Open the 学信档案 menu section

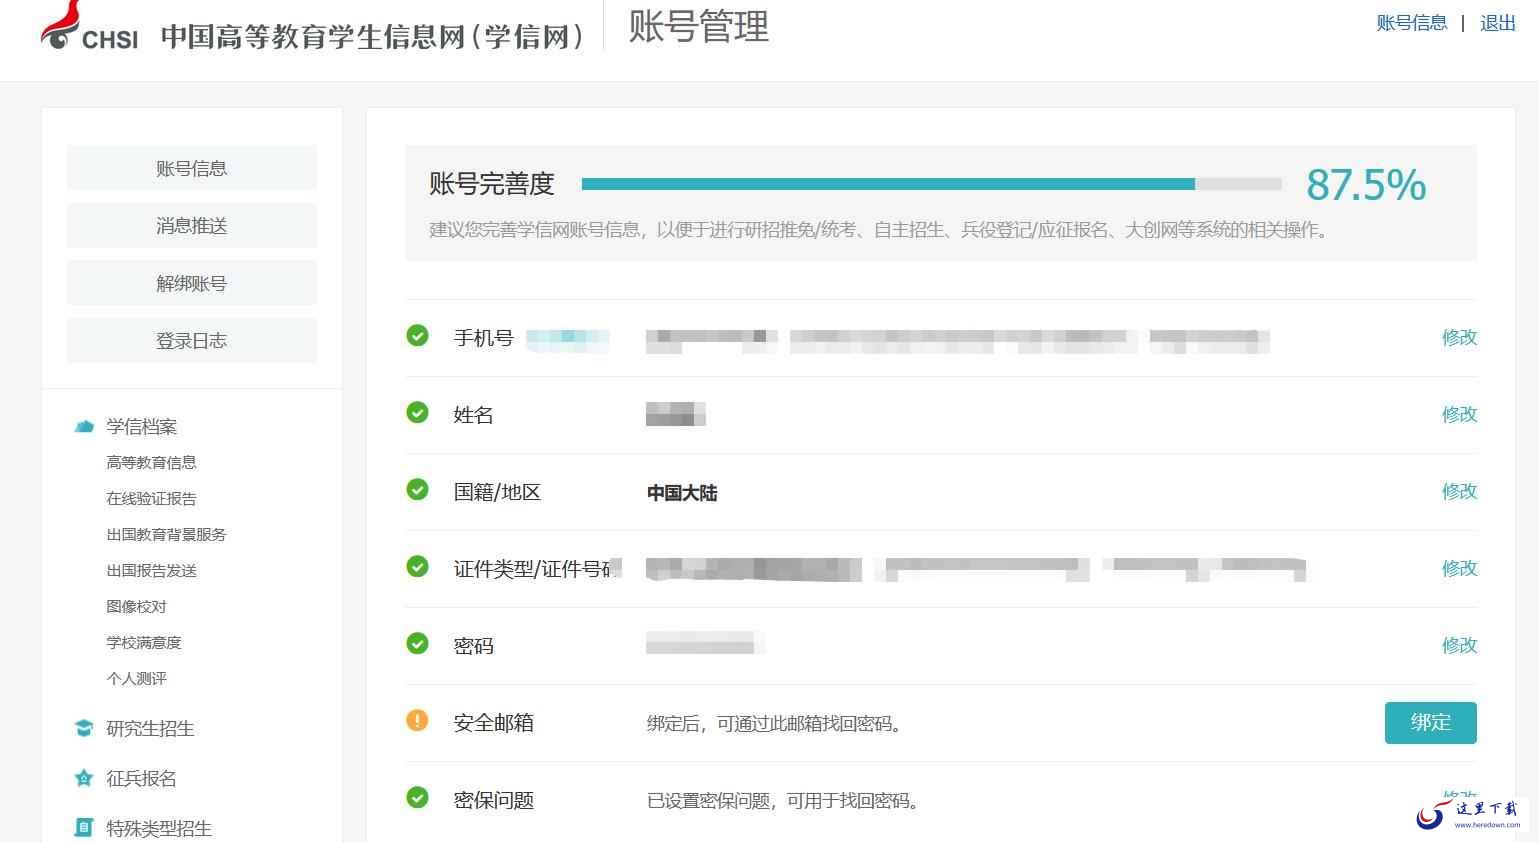pos(141,427)
